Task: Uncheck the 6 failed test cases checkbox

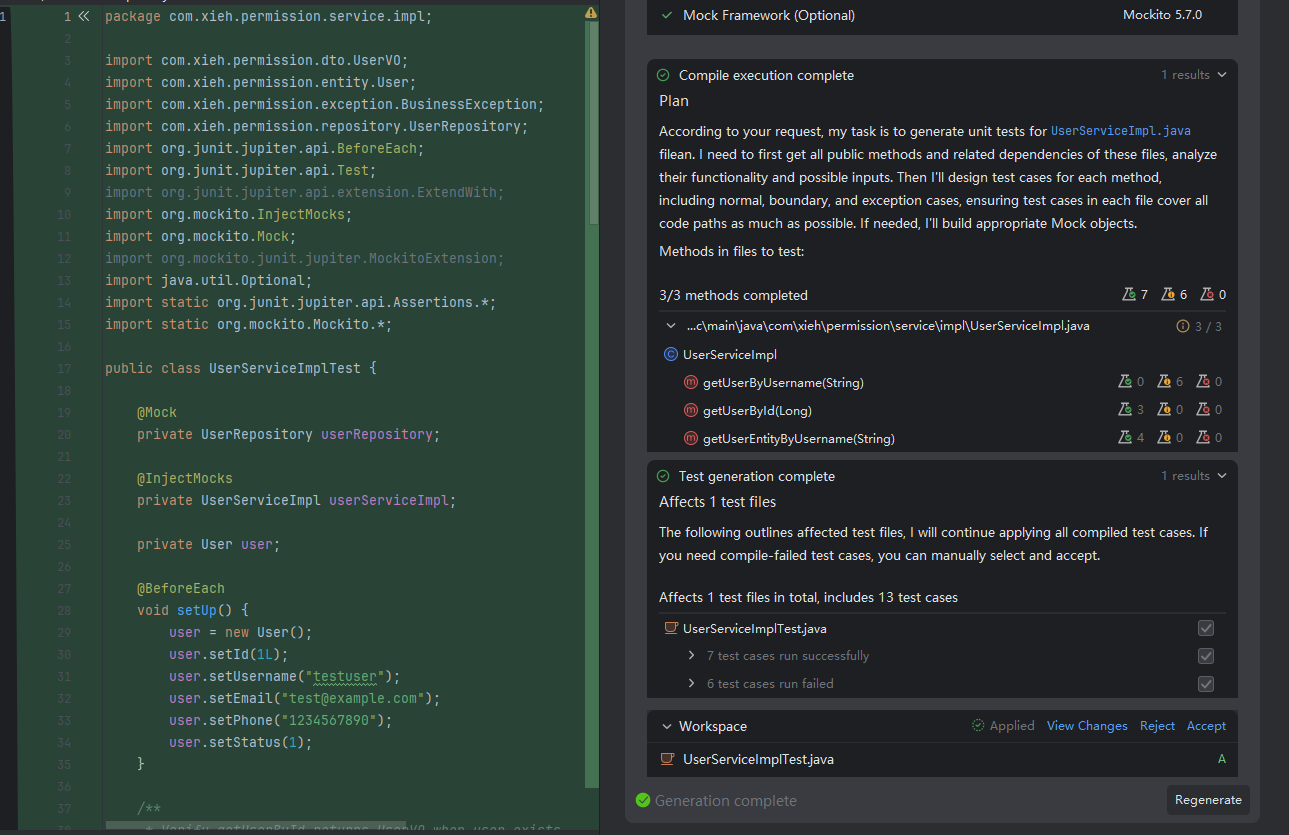Action: pos(1206,684)
